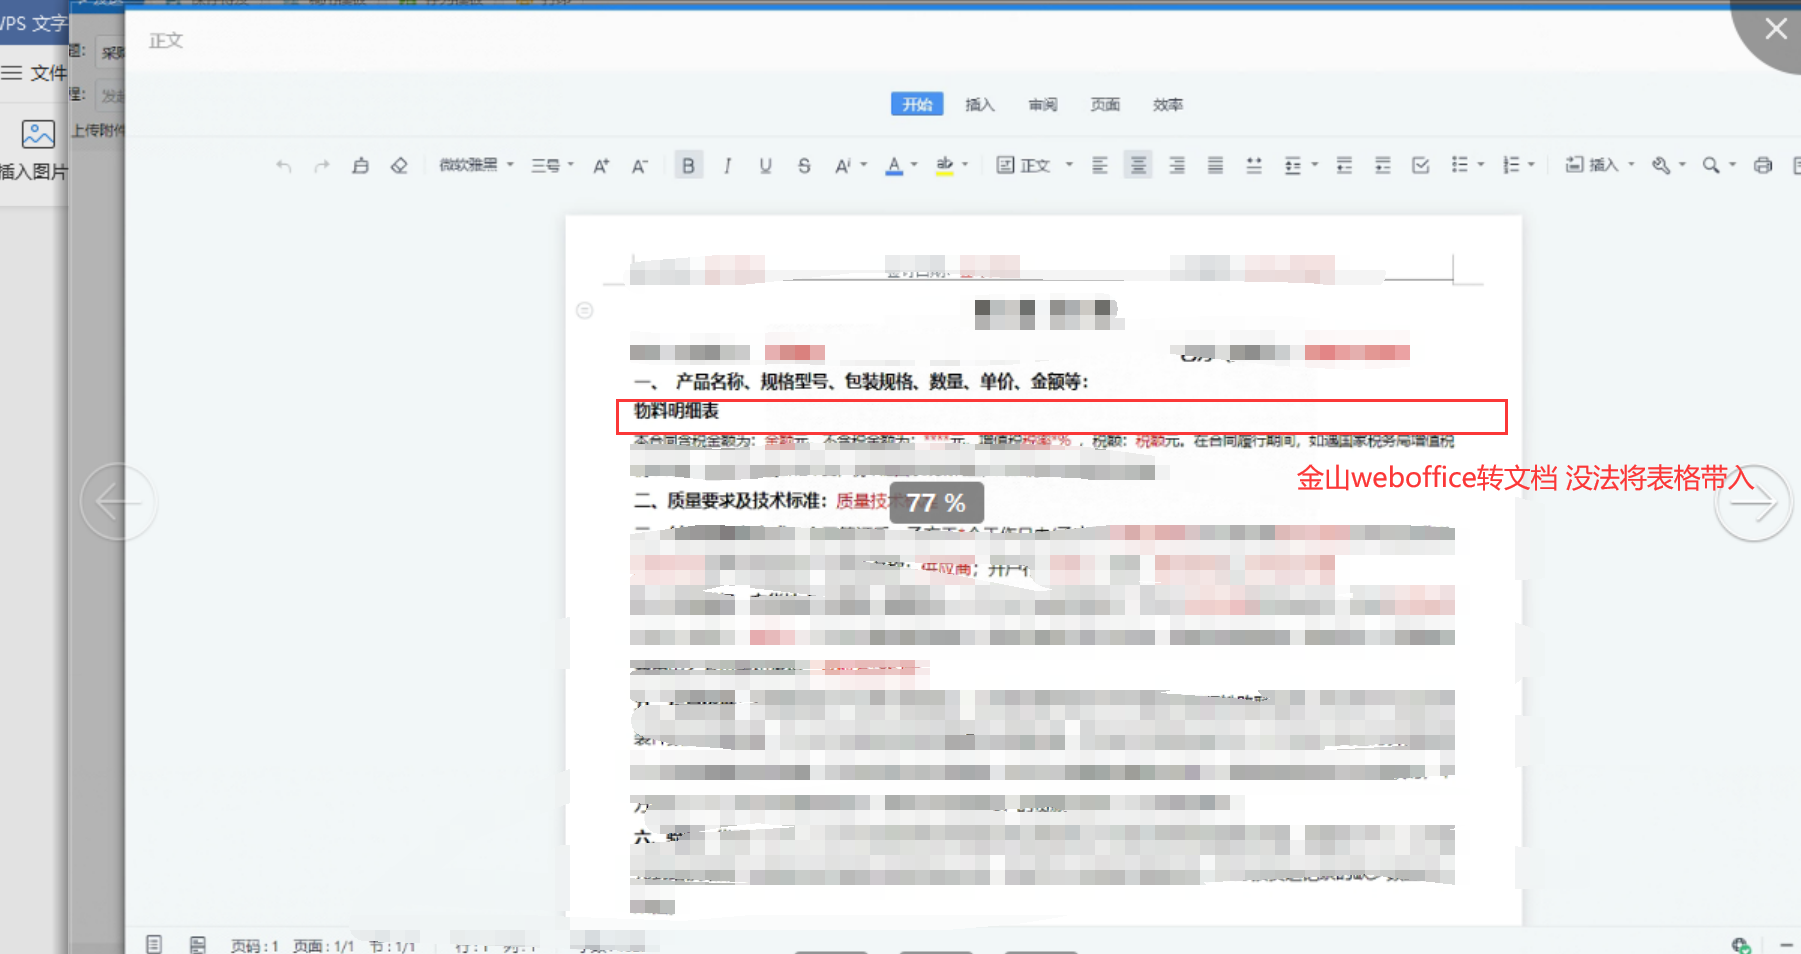
Task: Open the 文件 menu in WPS window
Action: point(35,73)
